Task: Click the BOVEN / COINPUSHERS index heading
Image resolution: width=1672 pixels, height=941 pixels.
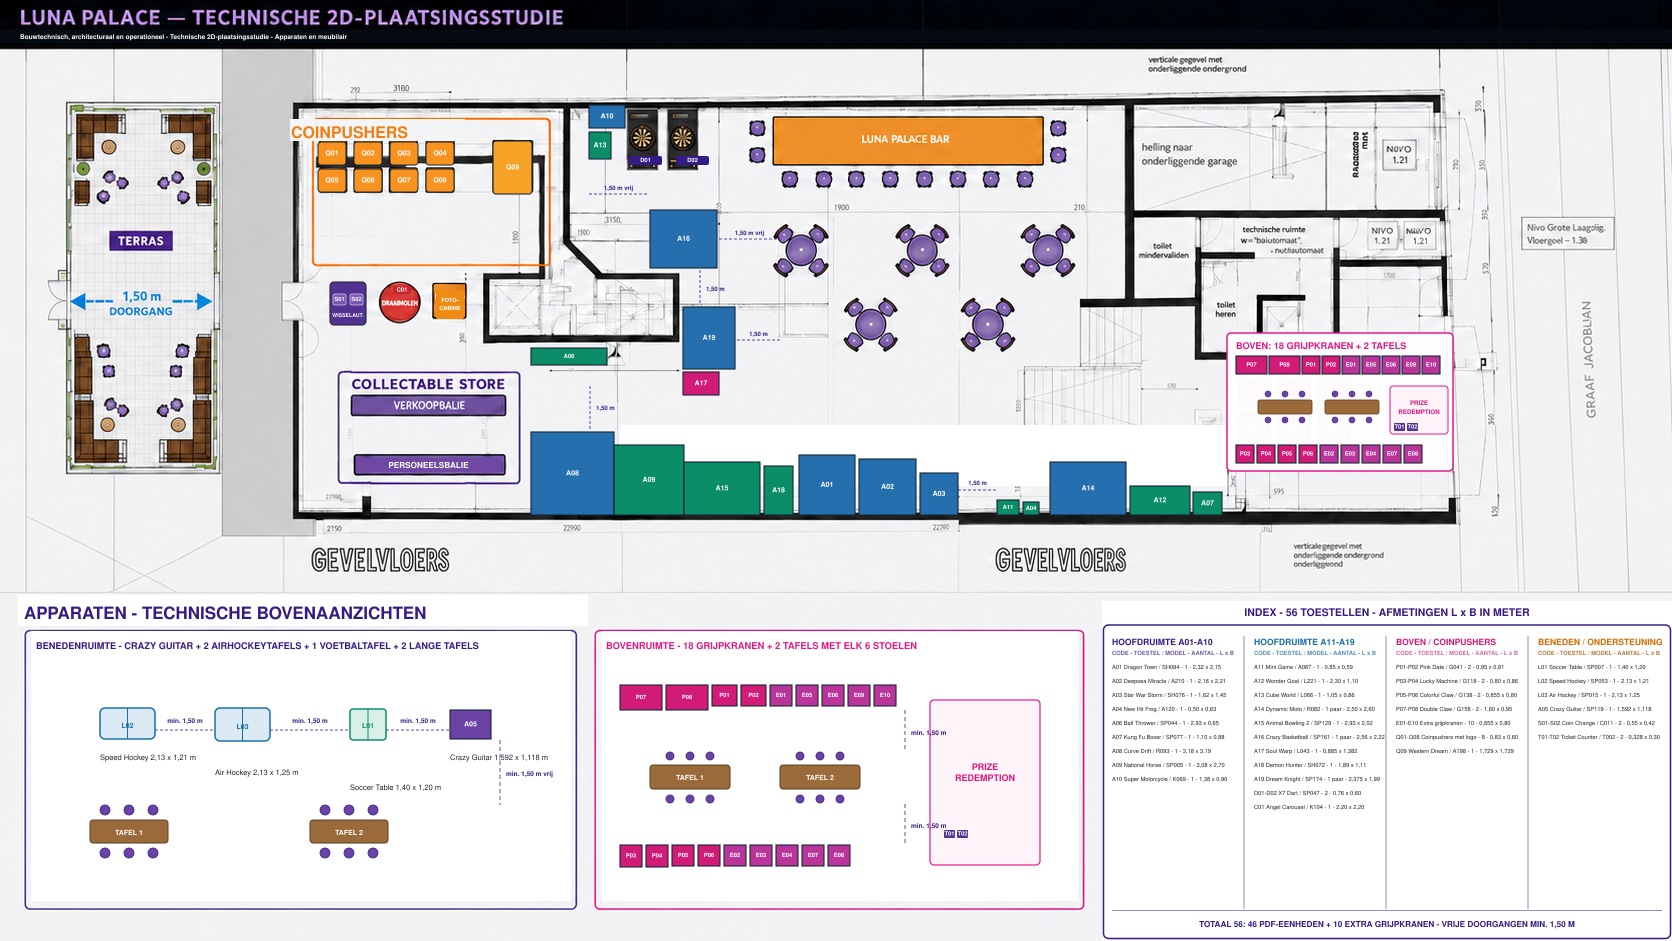Action: [x=1446, y=642]
